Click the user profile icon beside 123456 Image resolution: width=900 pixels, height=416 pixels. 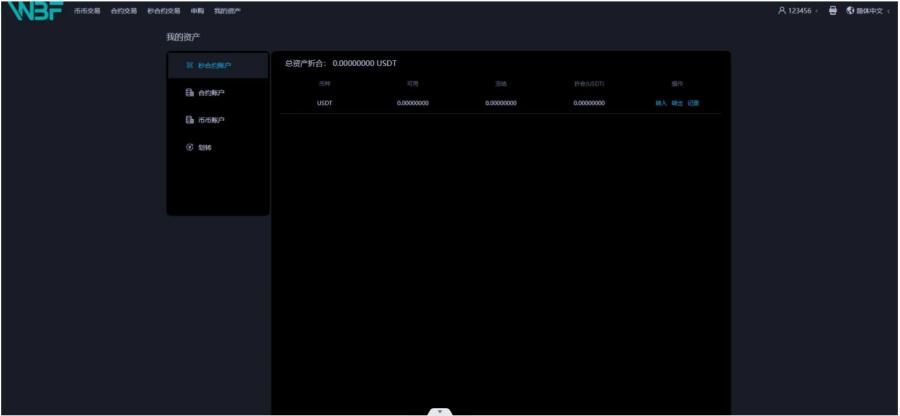click(x=781, y=11)
